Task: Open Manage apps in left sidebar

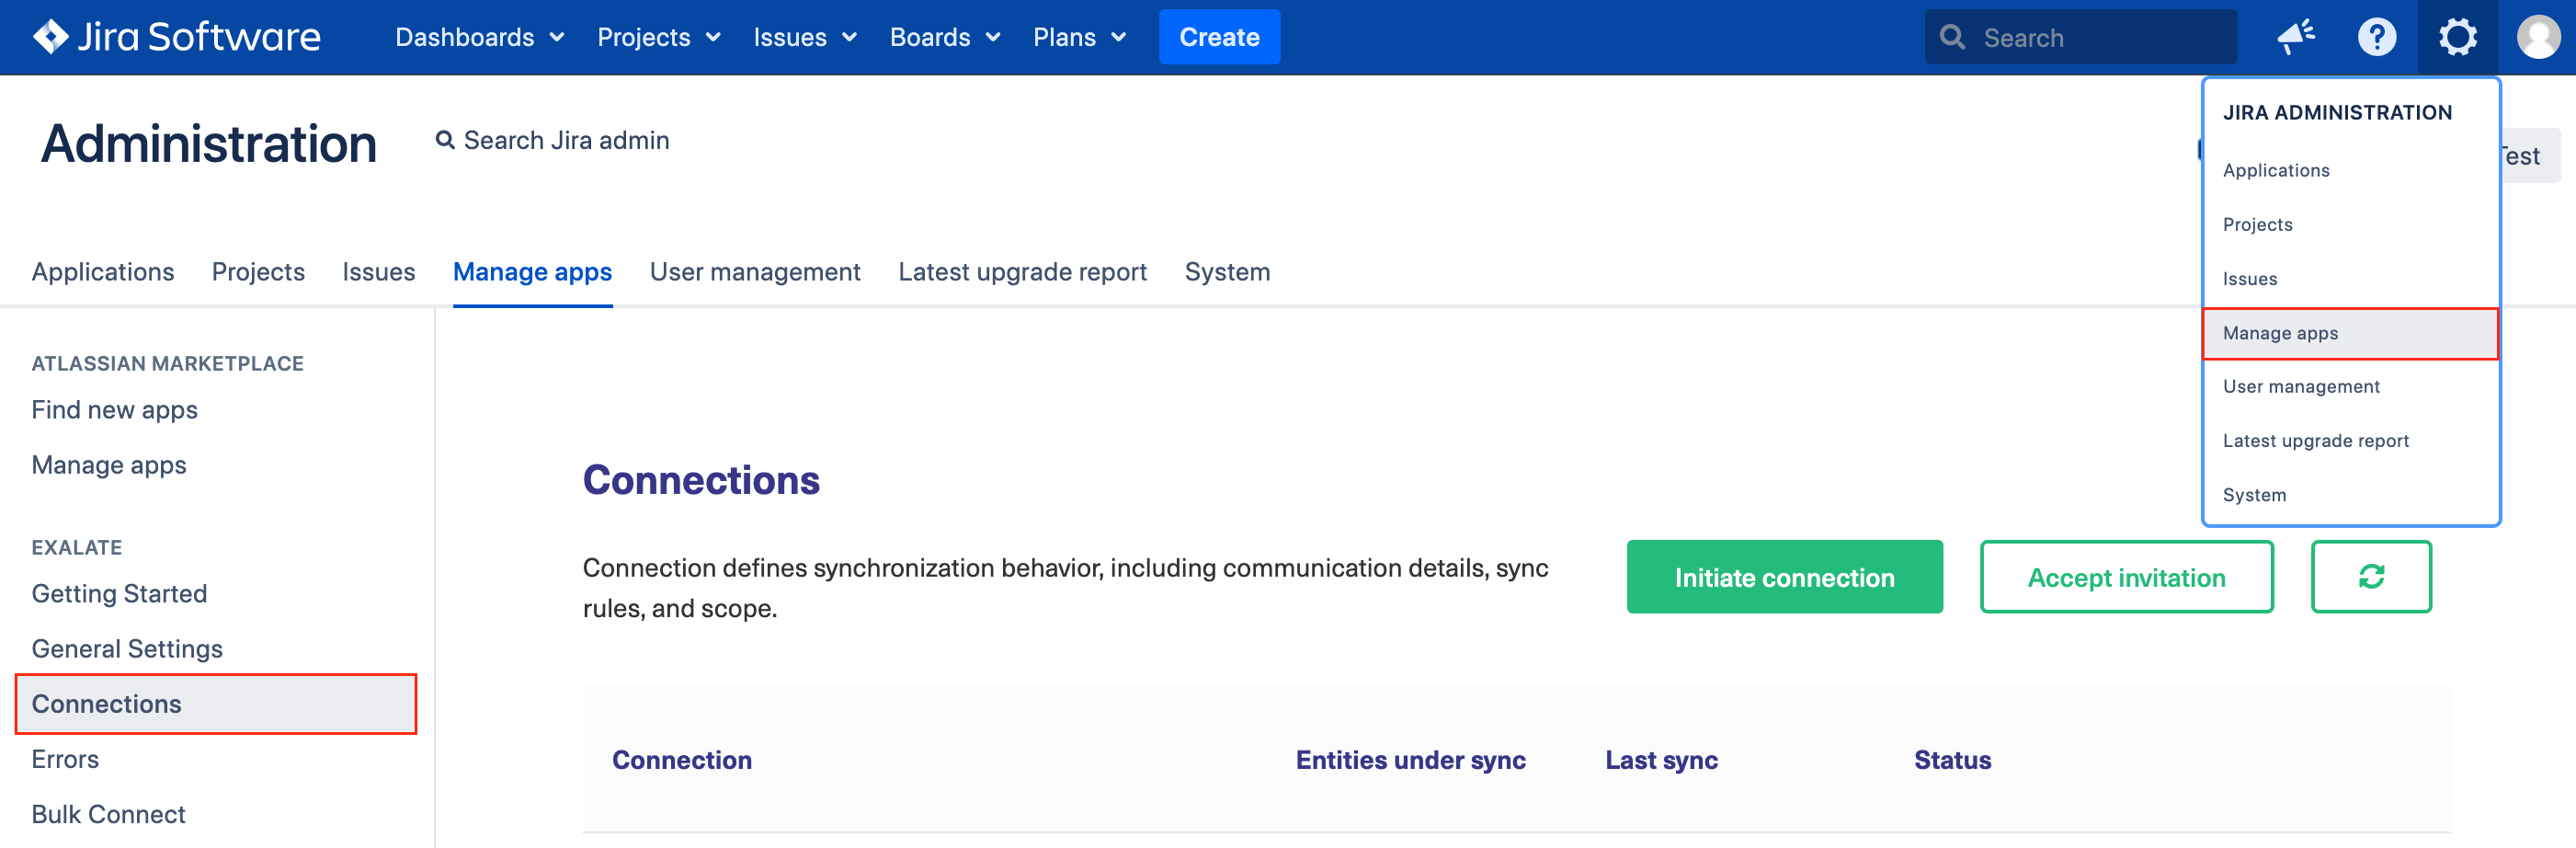Action: [109, 465]
